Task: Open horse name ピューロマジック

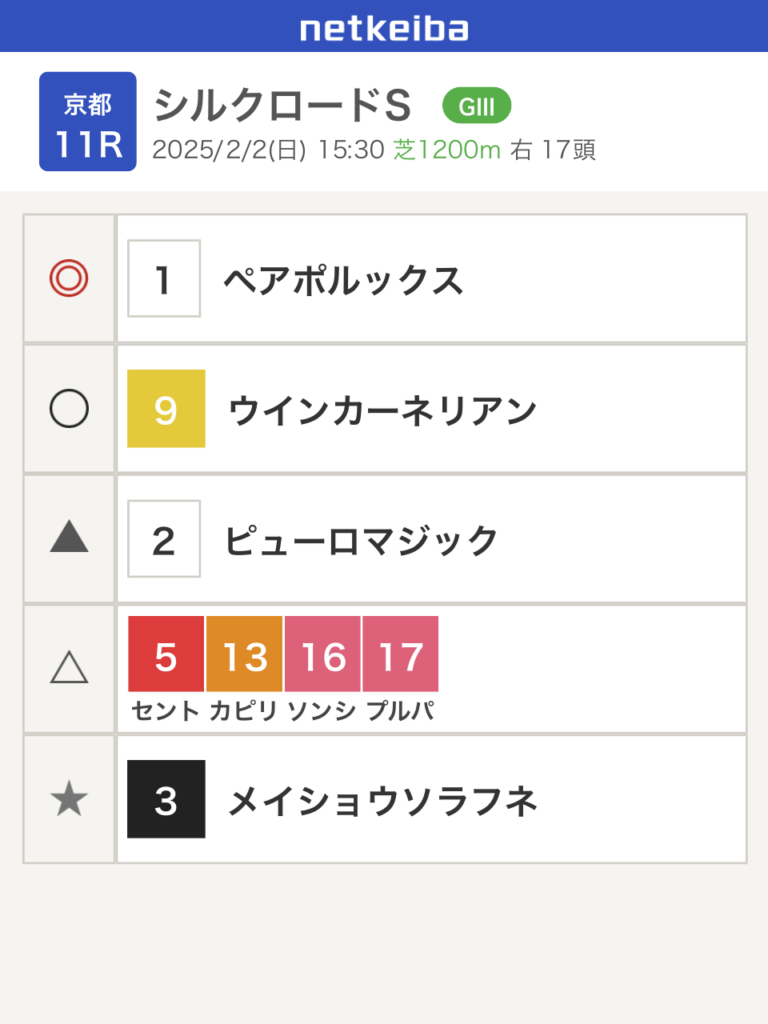Action: tap(361, 541)
